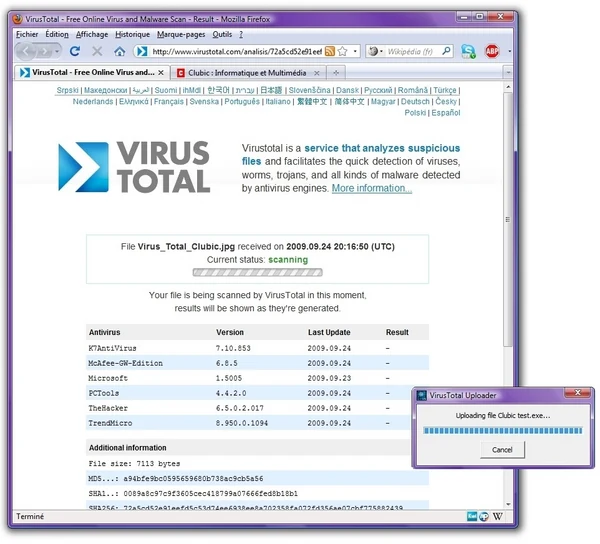The height and width of the screenshot is (544, 600).
Task: Click the scanning progress bar
Action: pos(258,272)
